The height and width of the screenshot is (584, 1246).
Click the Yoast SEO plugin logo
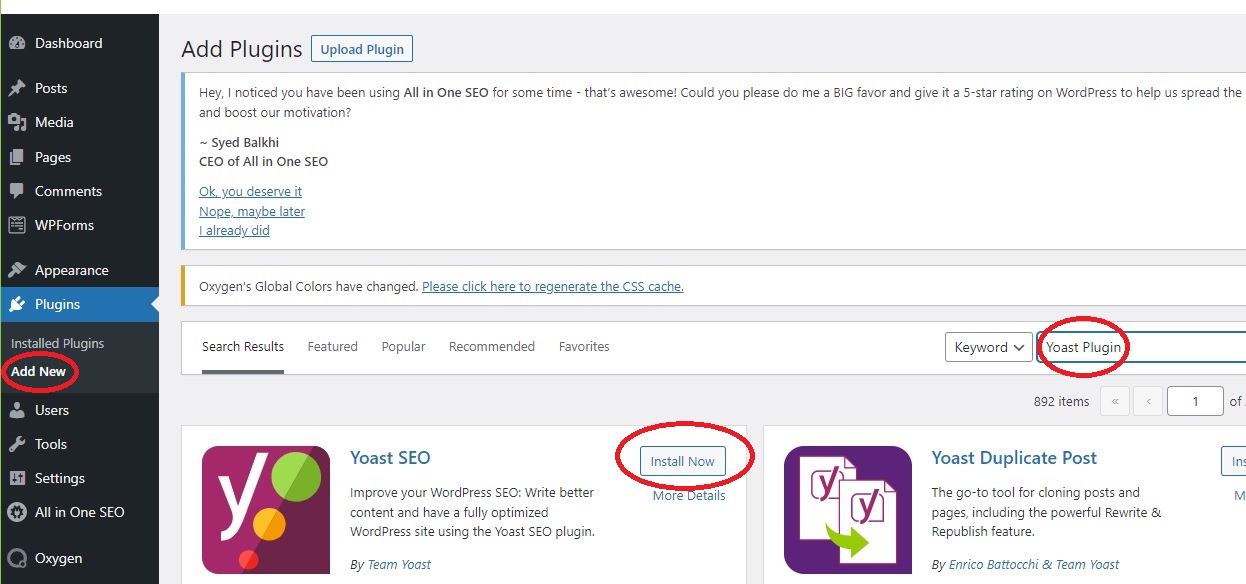pyautogui.click(x=266, y=510)
